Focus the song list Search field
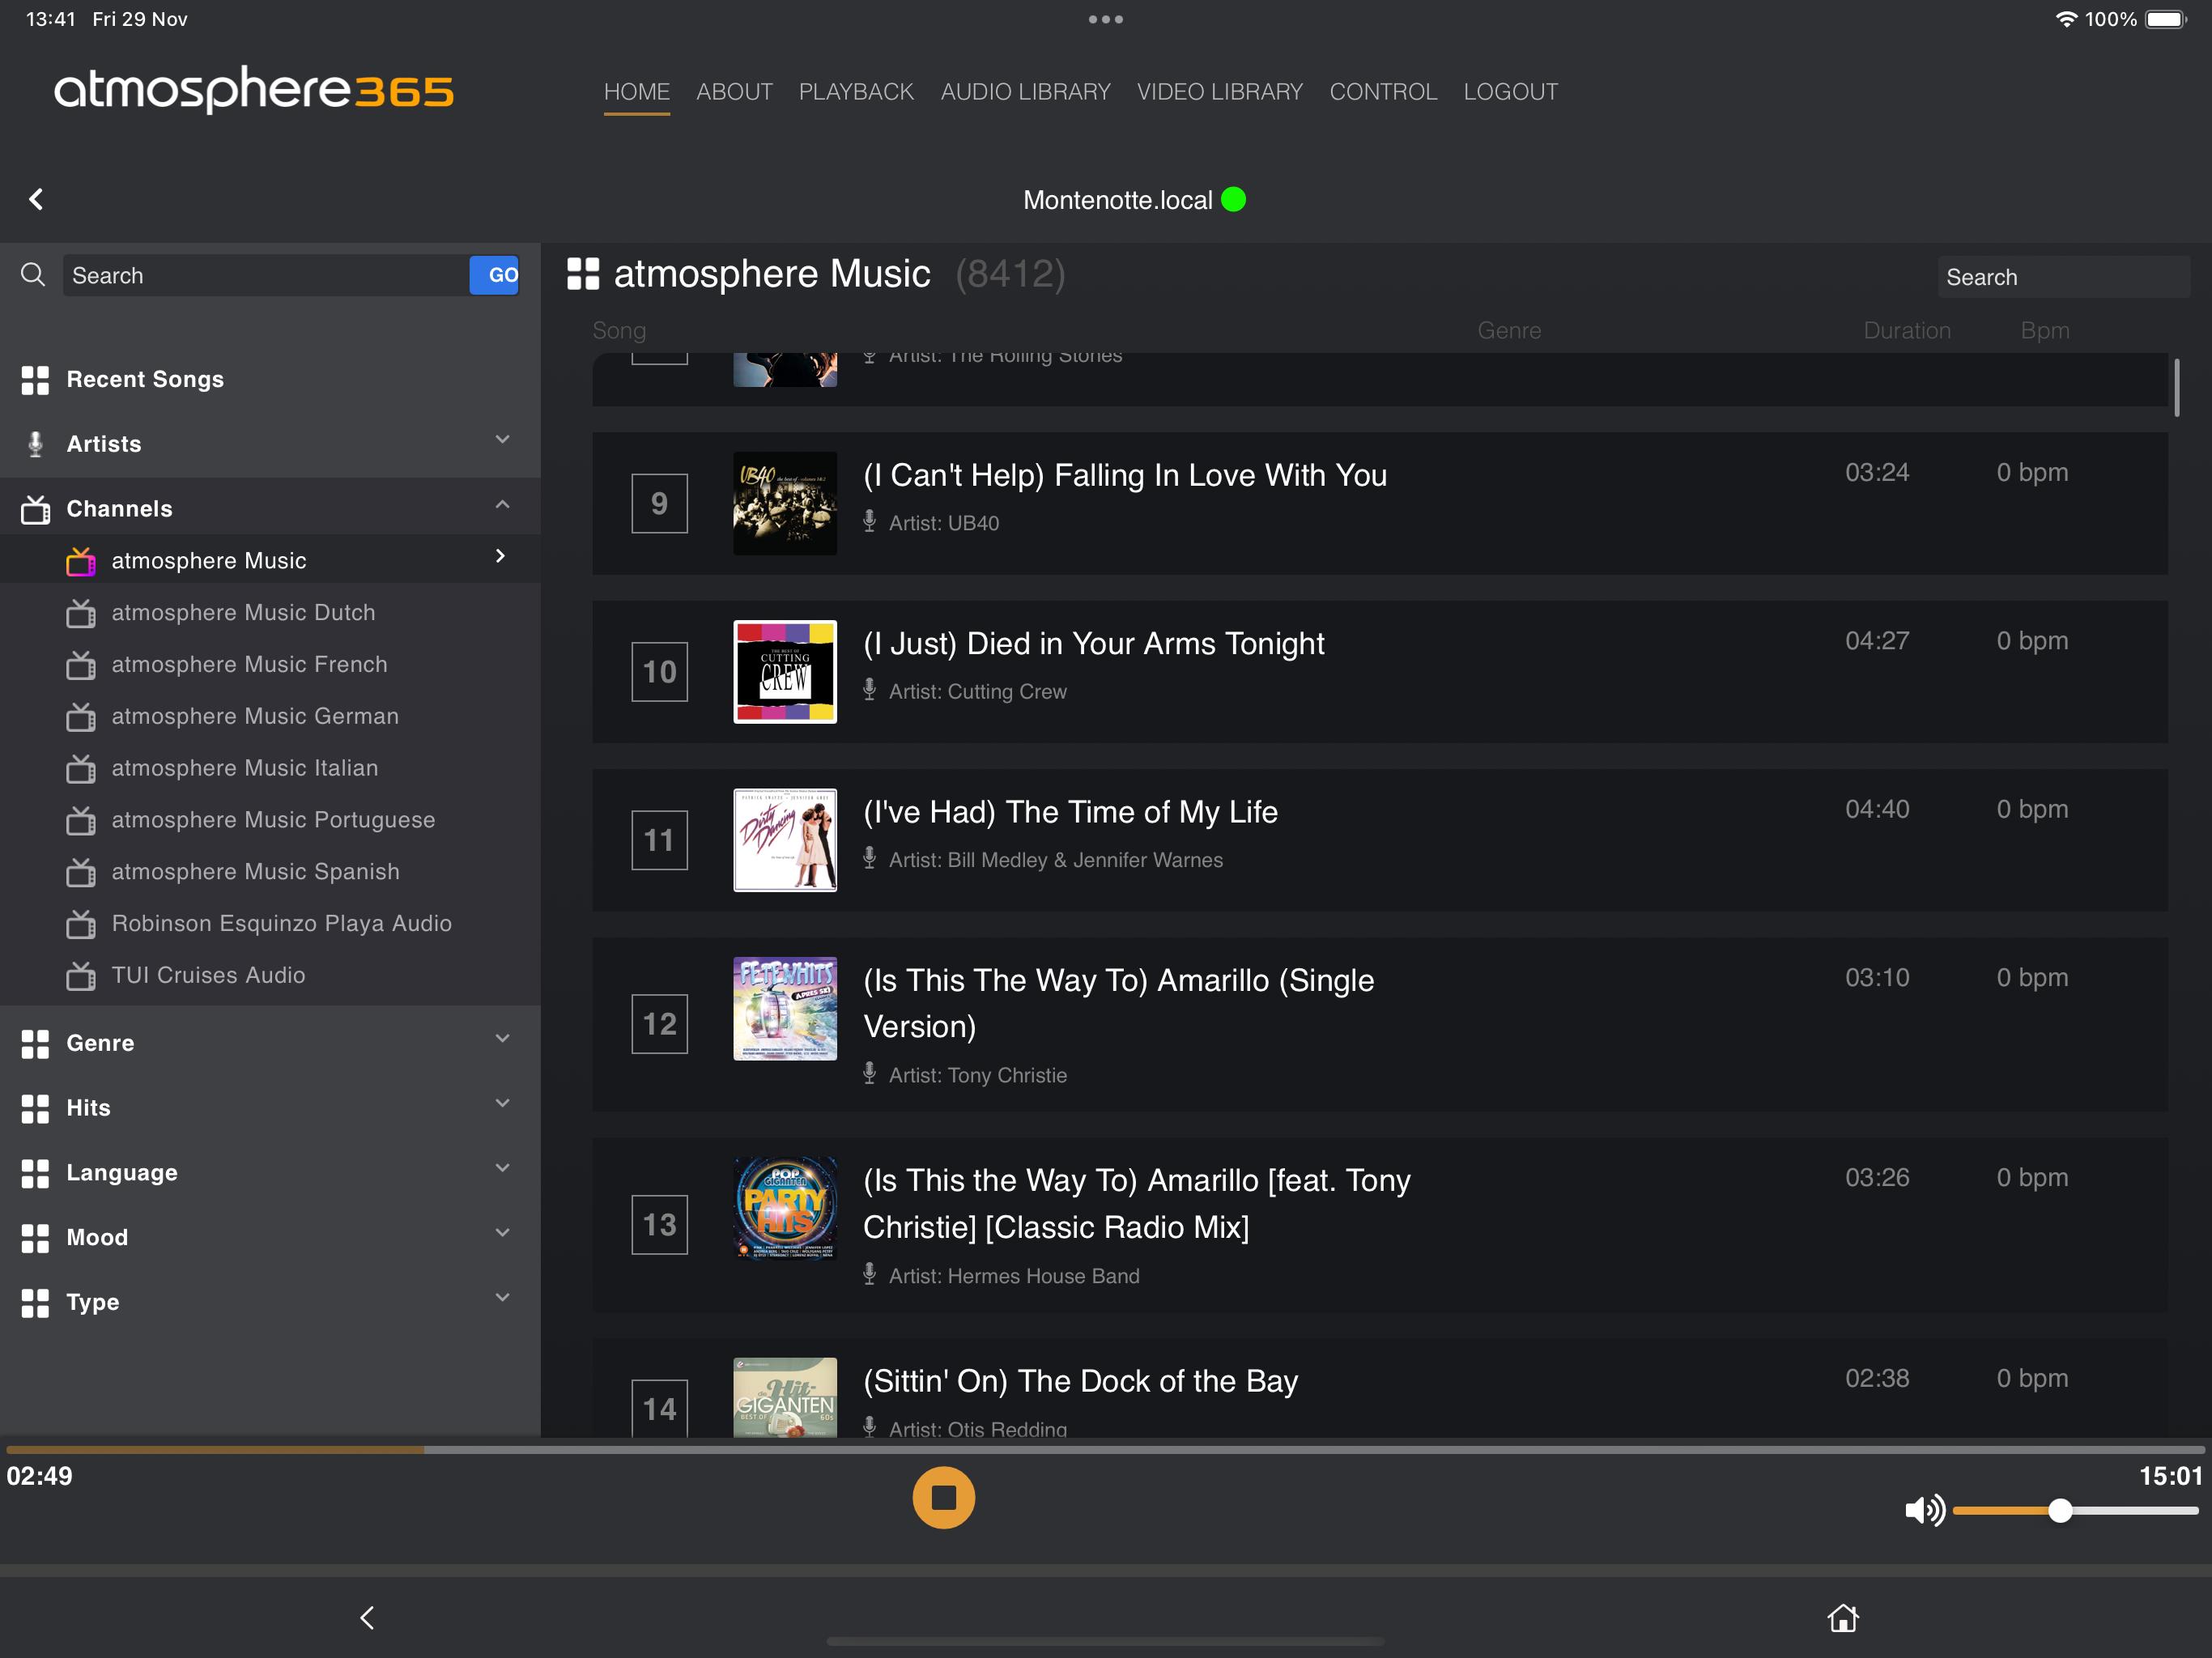The height and width of the screenshot is (1658, 2212). point(2063,277)
